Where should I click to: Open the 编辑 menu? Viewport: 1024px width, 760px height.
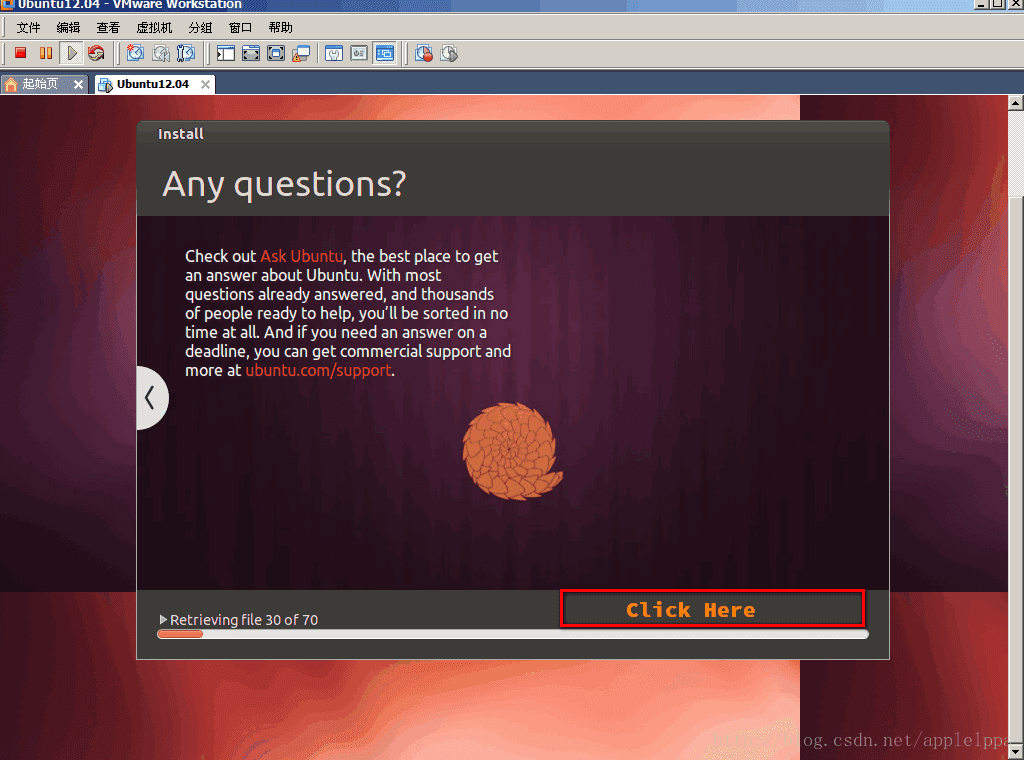click(x=68, y=27)
